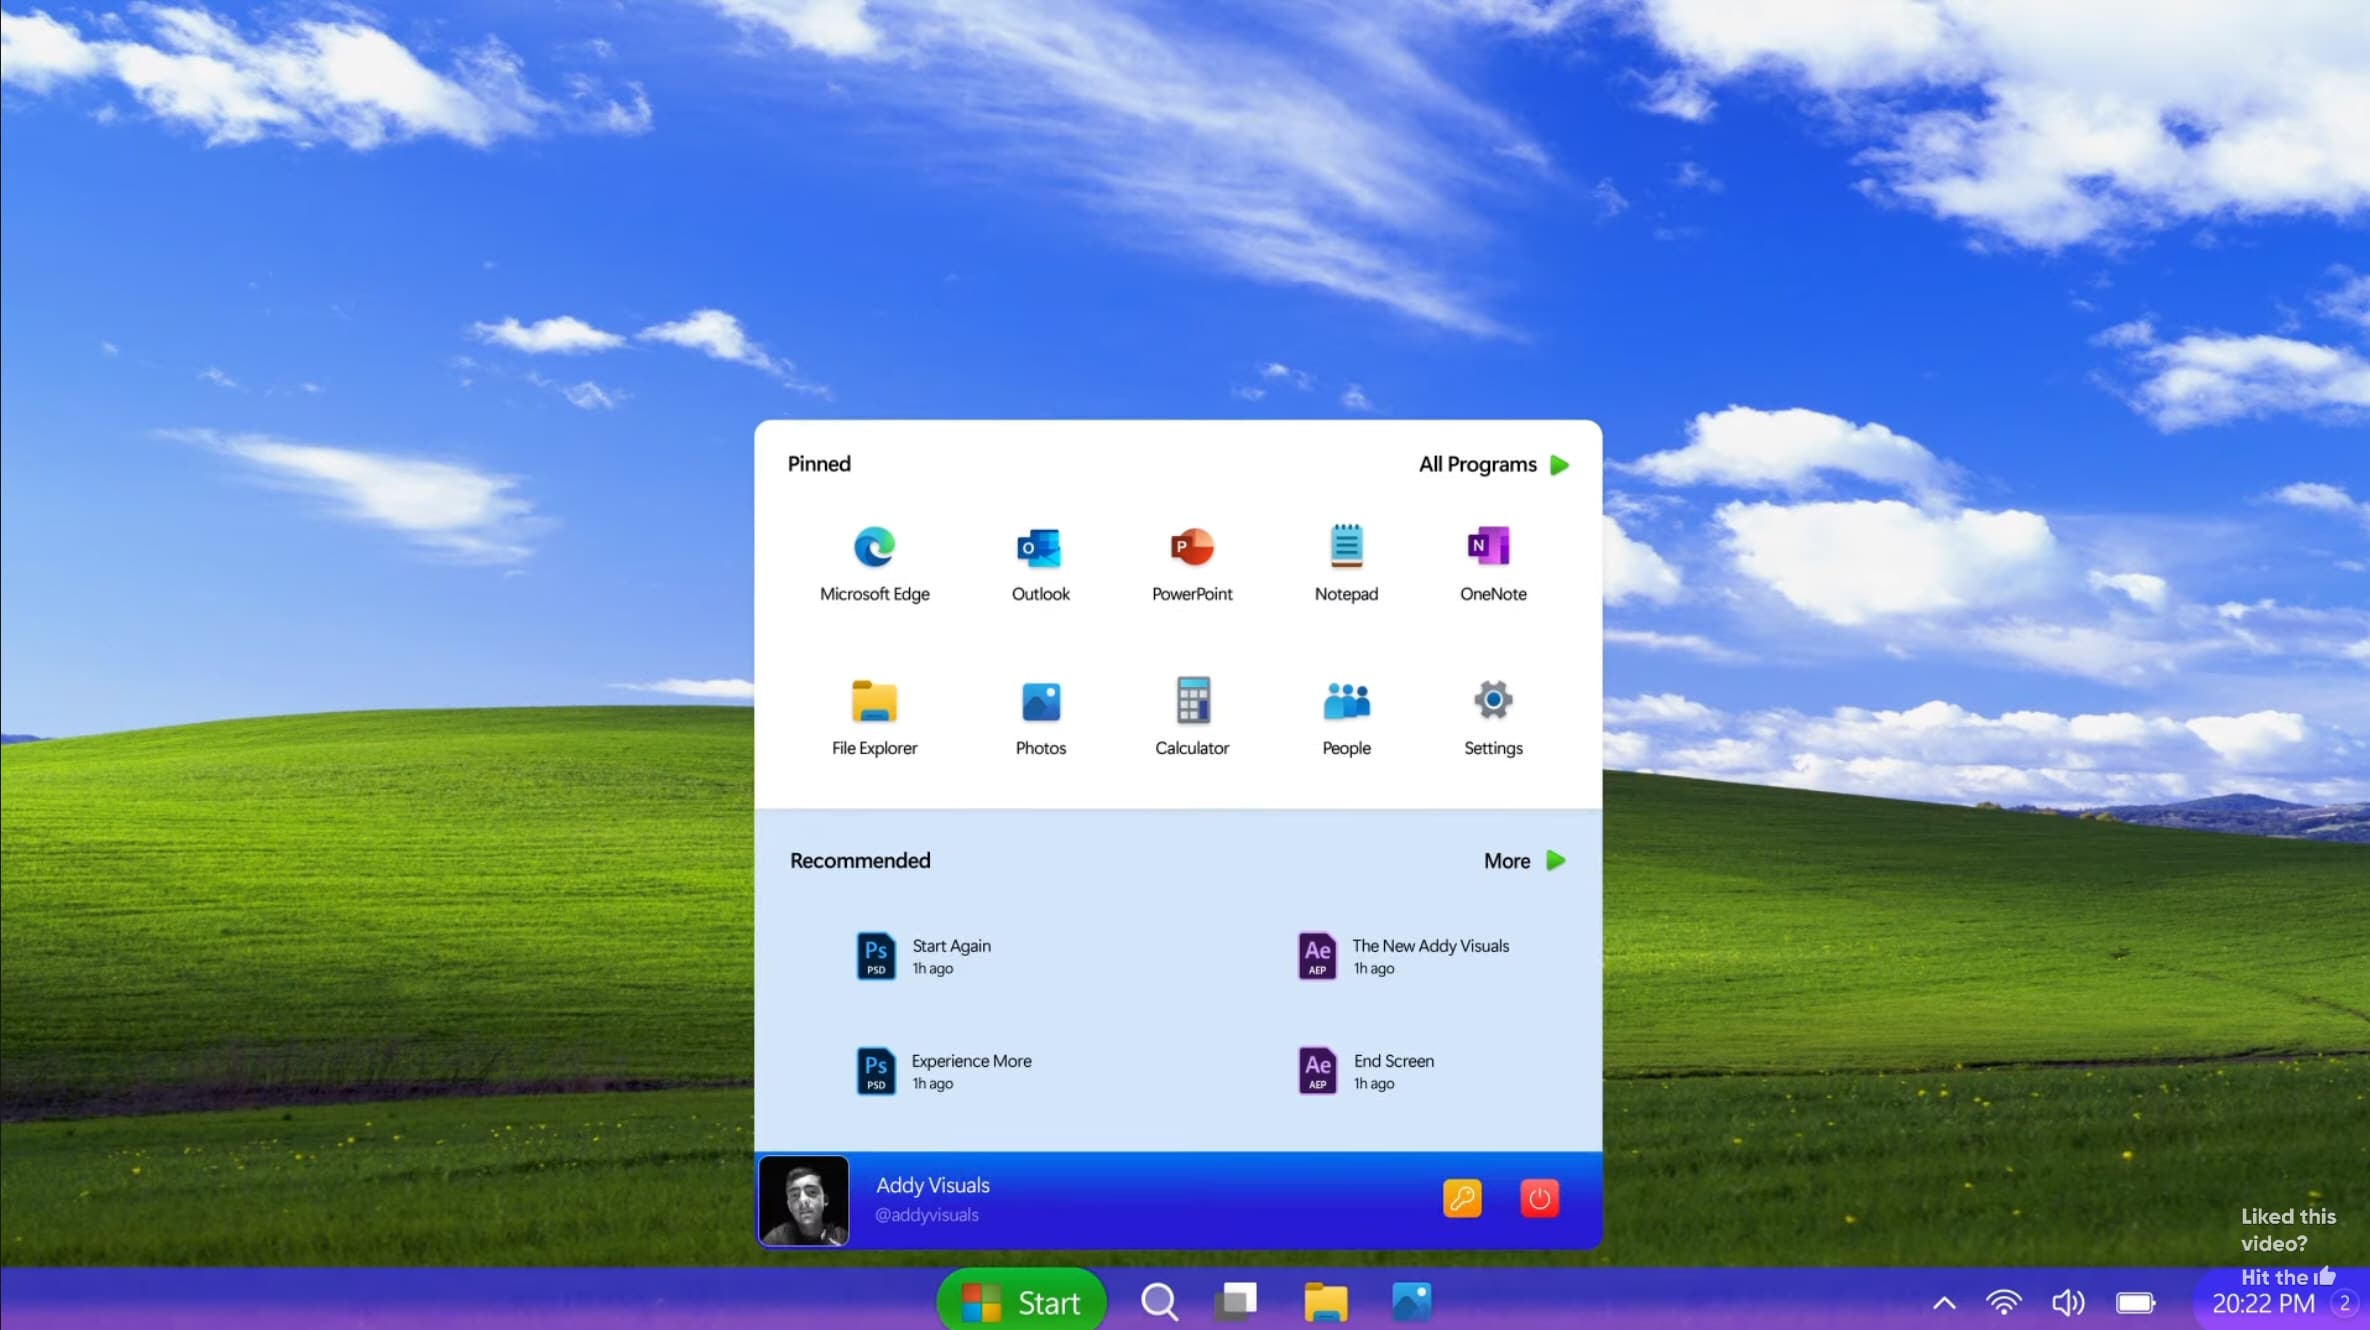This screenshot has height=1330, width=2370.
Task: Toggle Wi-Fi system tray icon
Action: tap(2005, 1302)
